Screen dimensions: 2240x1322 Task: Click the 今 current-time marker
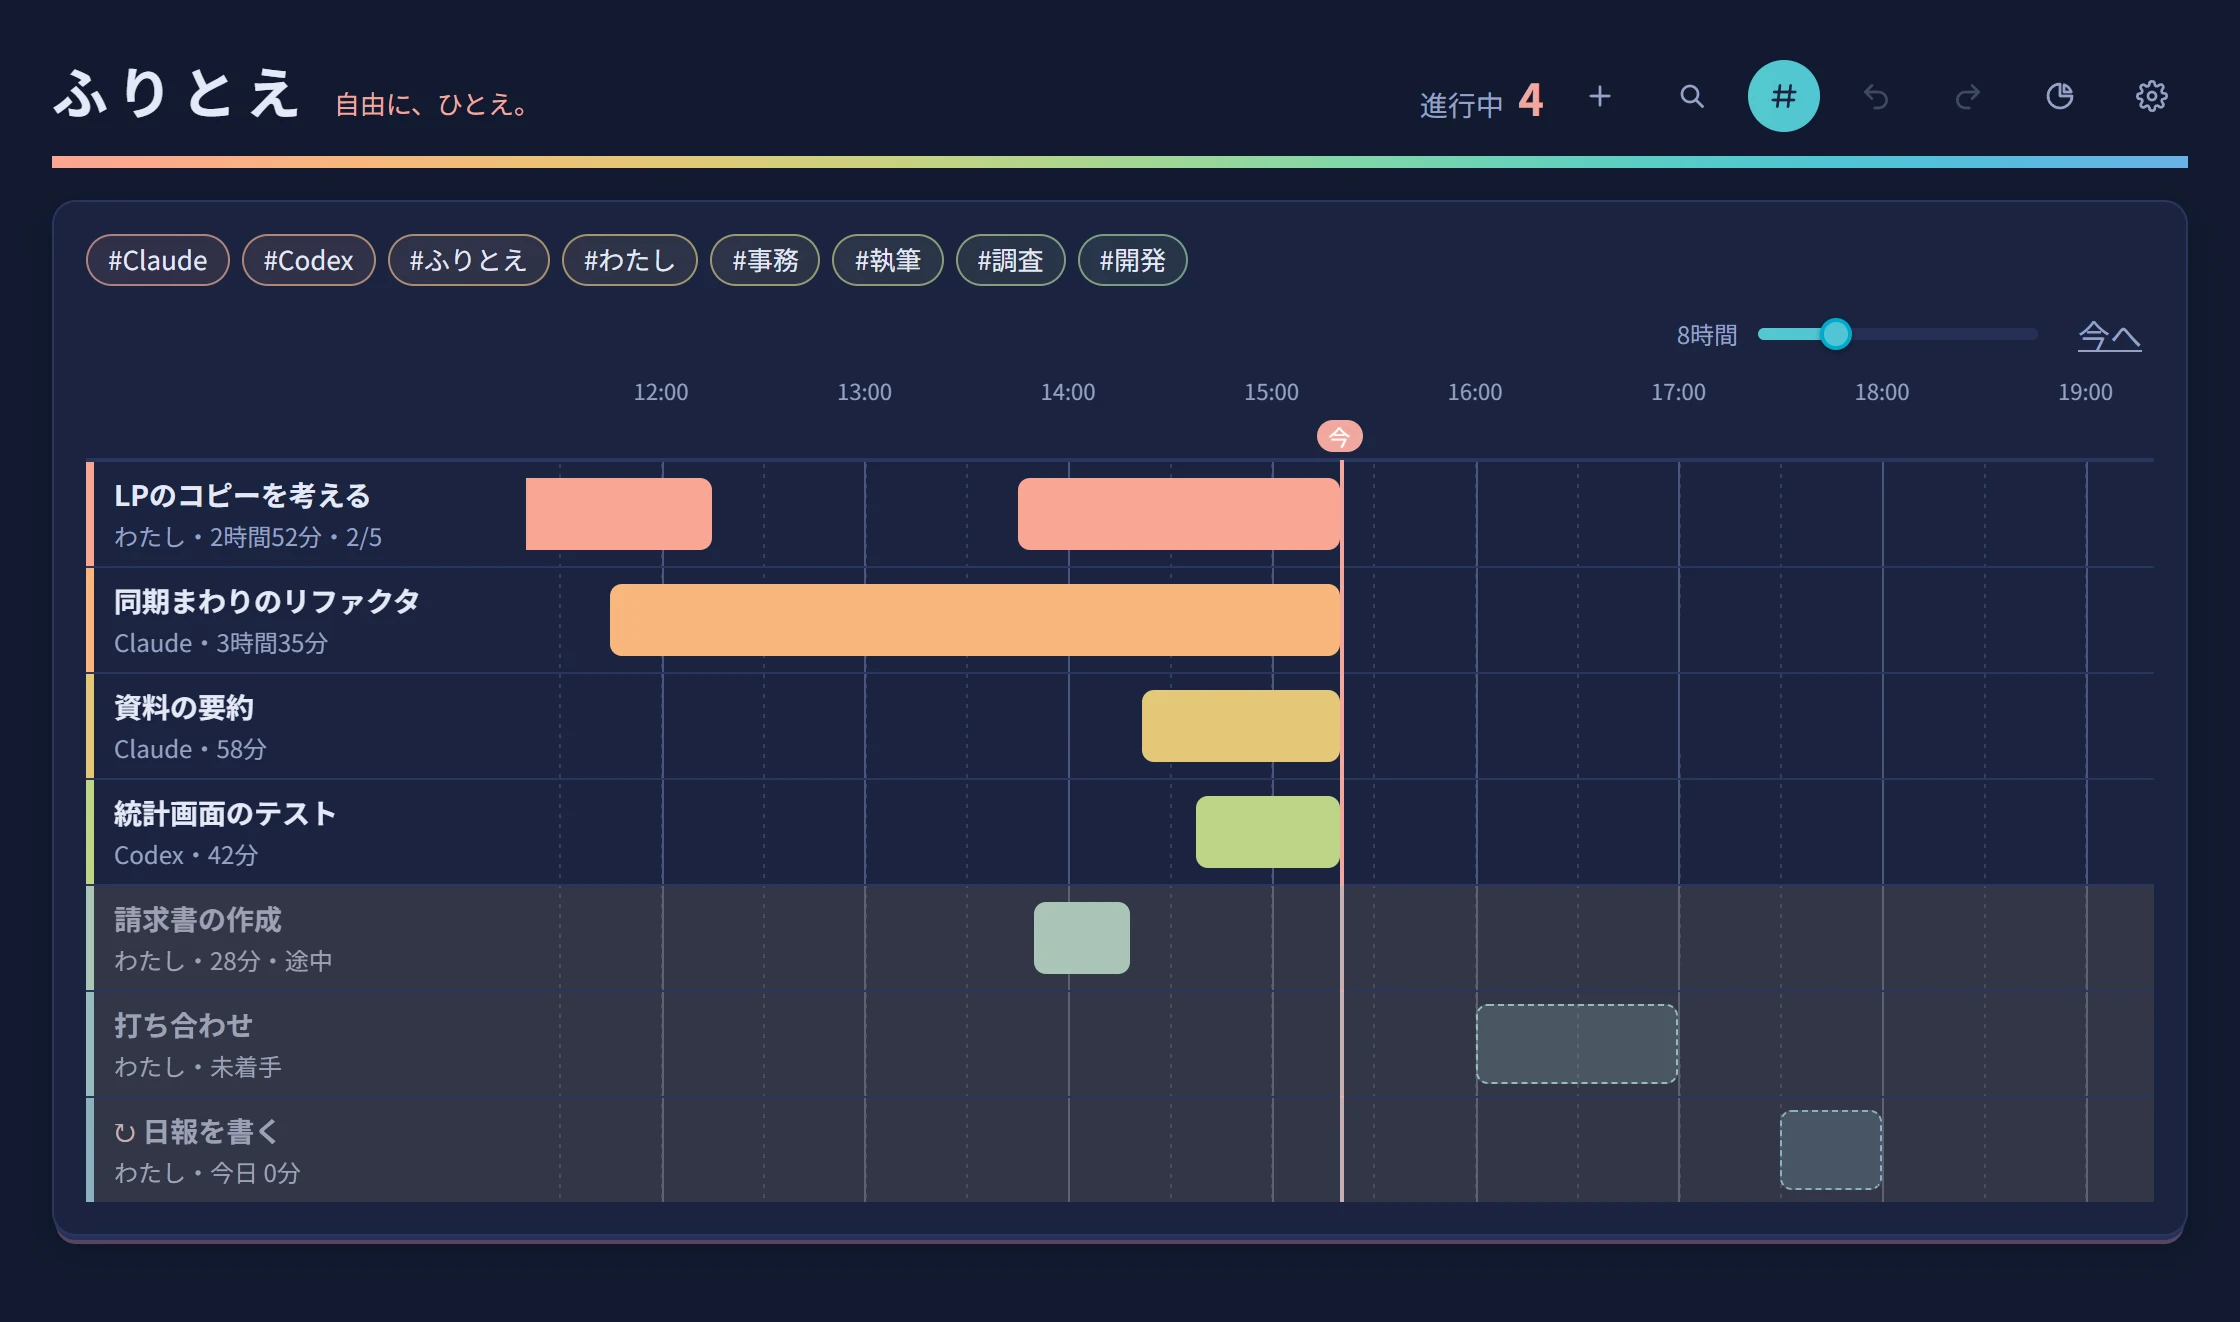click(1340, 436)
